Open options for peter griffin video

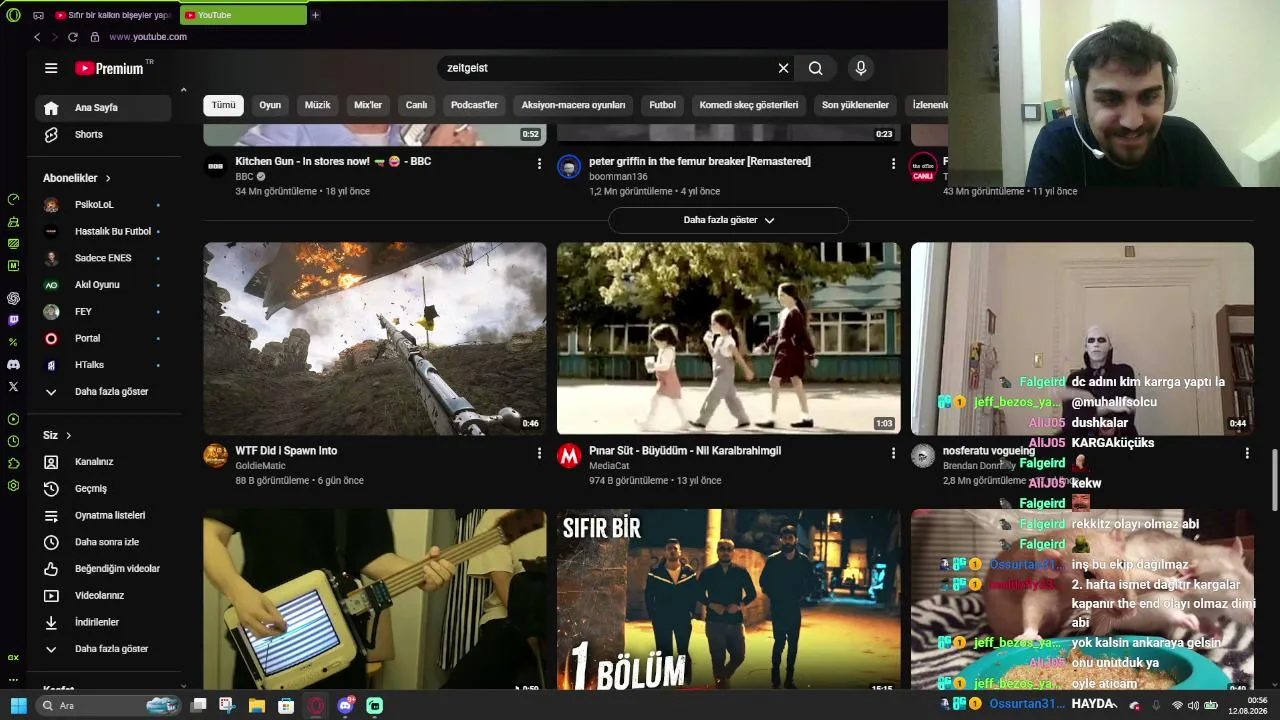[893, 163]
